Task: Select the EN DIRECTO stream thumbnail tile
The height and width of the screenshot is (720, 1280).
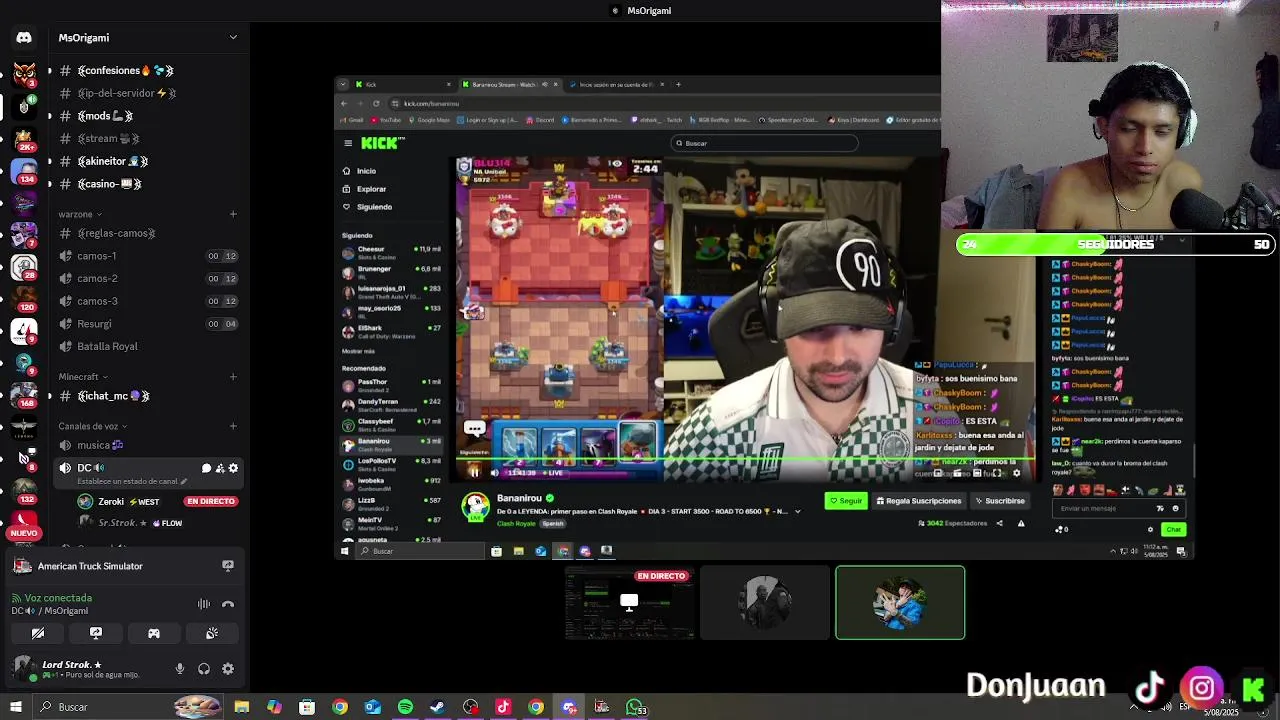Action: click(x=630, y=603)
